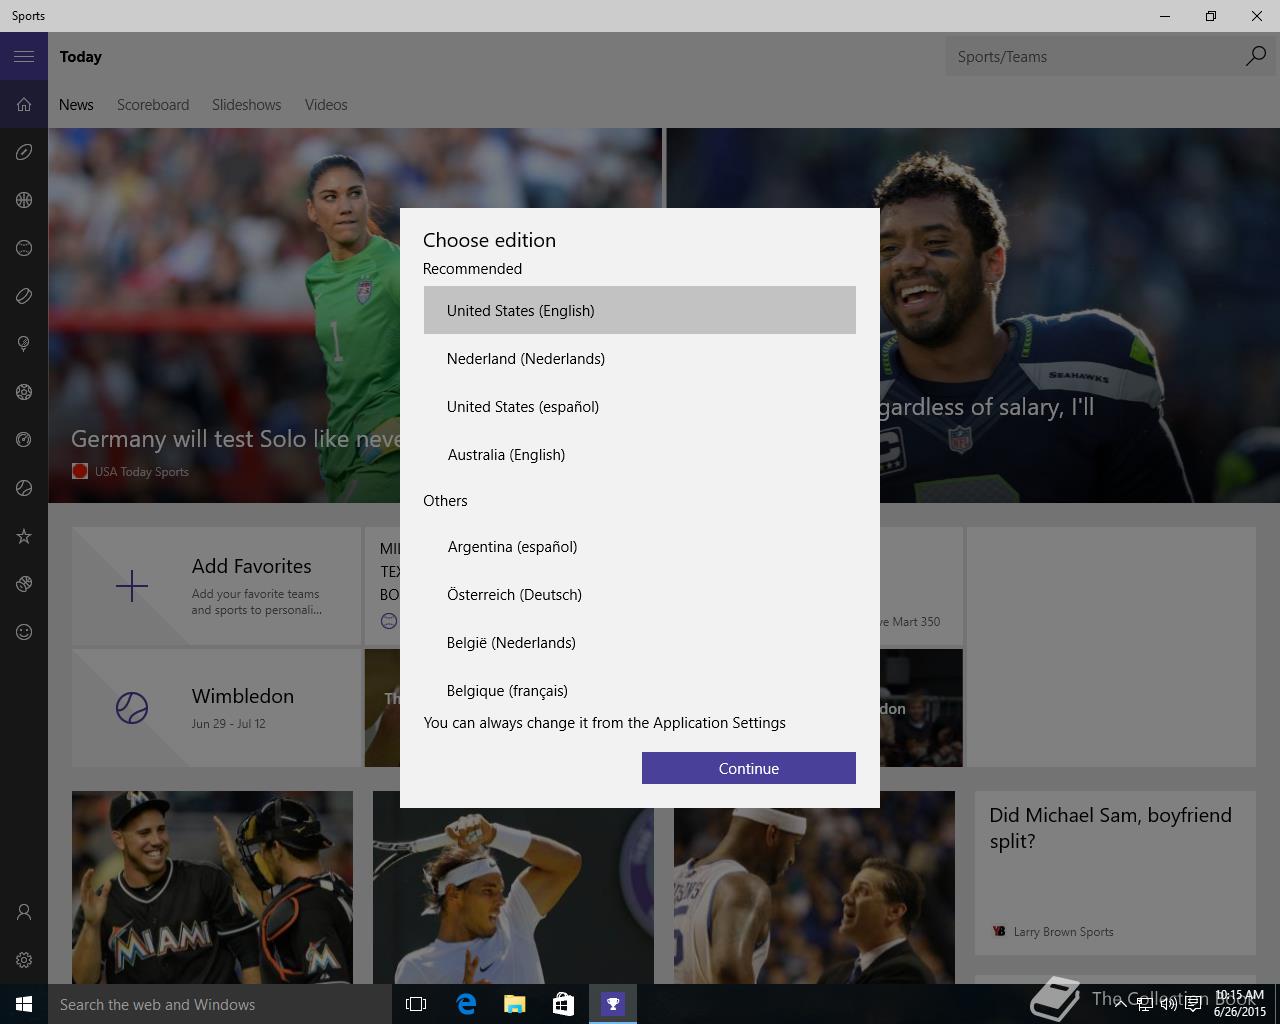
Task: Open the Miami Marlins players photo
Action: point(212,887)
